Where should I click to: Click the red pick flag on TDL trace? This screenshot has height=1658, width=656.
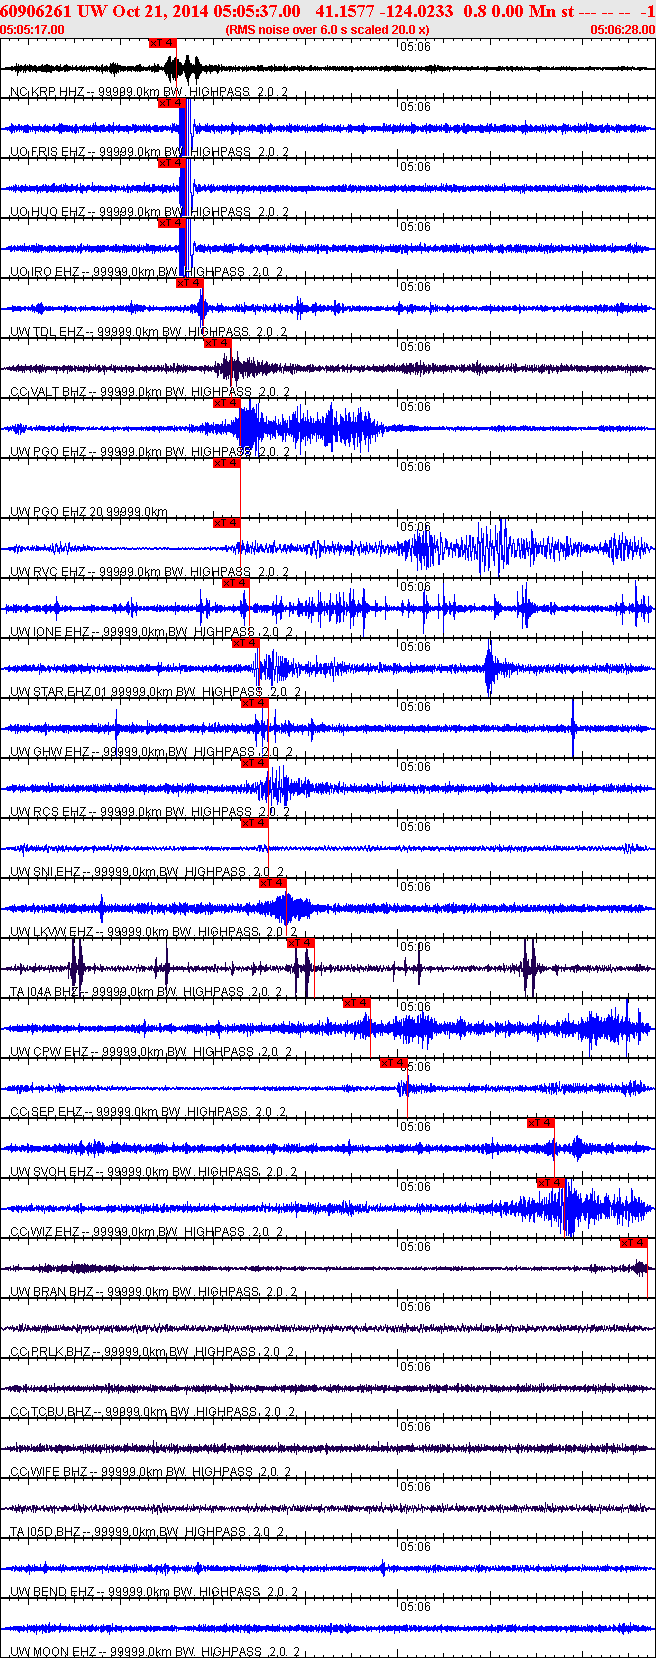tap(189, 283)
